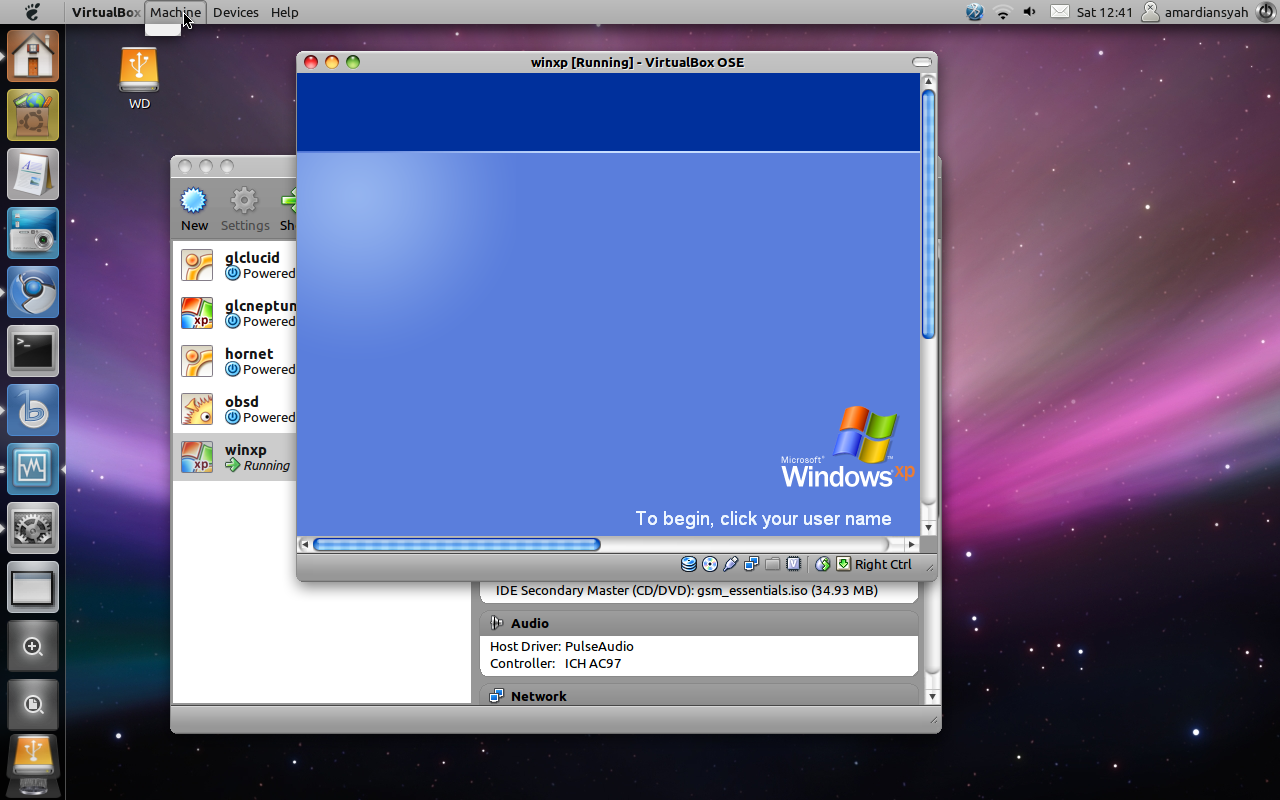Screen dimensions: 1280x800
Task: Click the power session button
Action: 1265,12
